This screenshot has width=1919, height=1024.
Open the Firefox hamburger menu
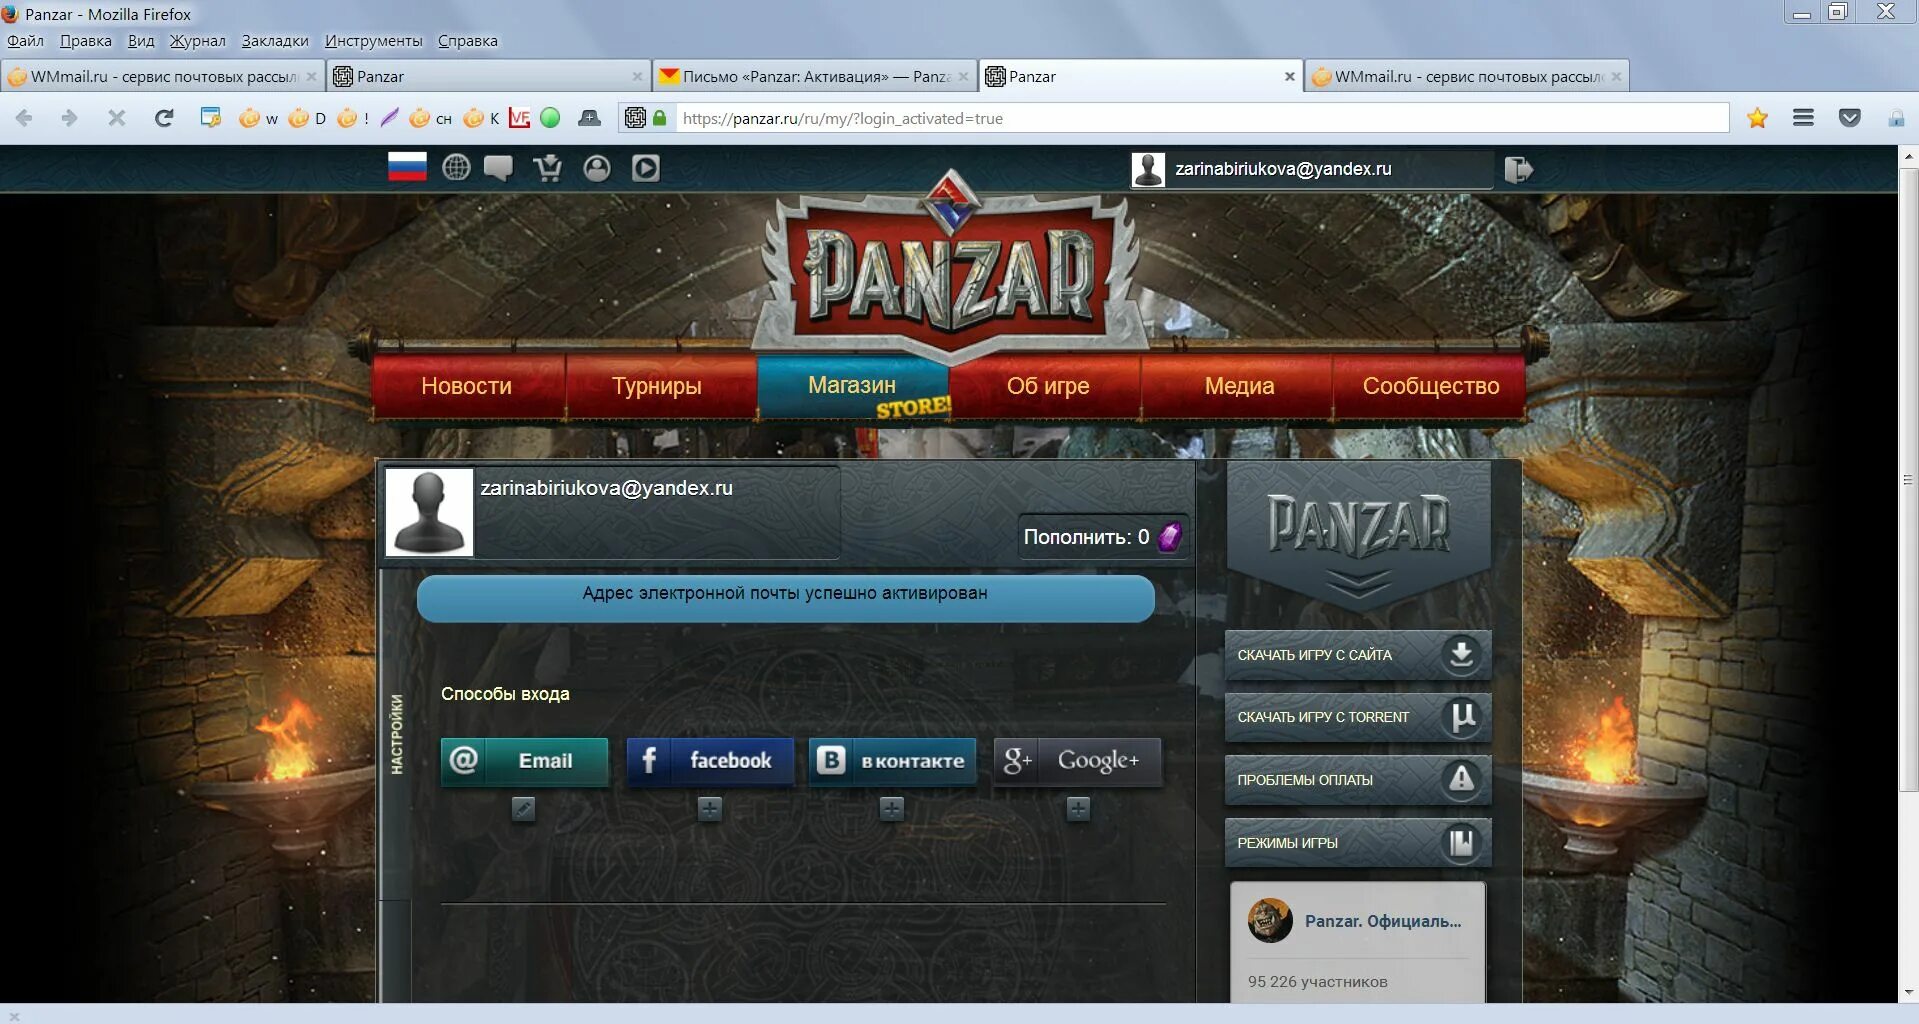point(1803,118)
